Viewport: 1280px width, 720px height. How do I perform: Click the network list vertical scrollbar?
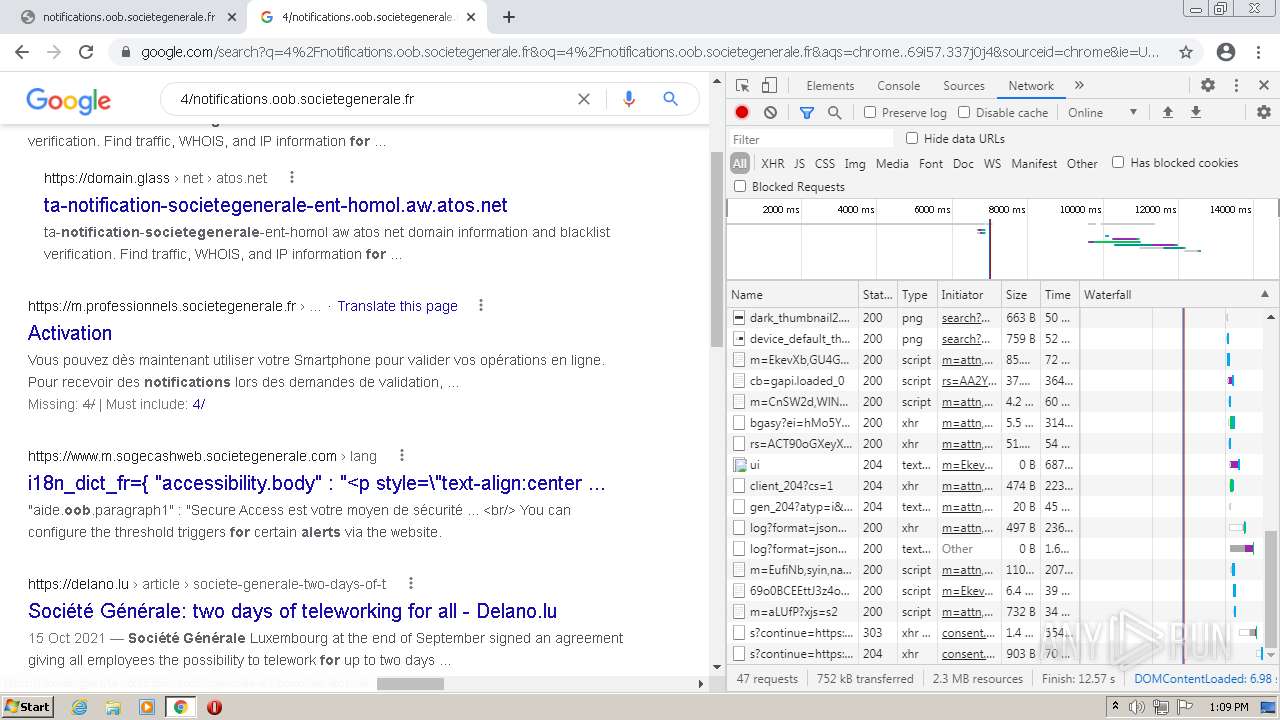[x=1272, y=588]
